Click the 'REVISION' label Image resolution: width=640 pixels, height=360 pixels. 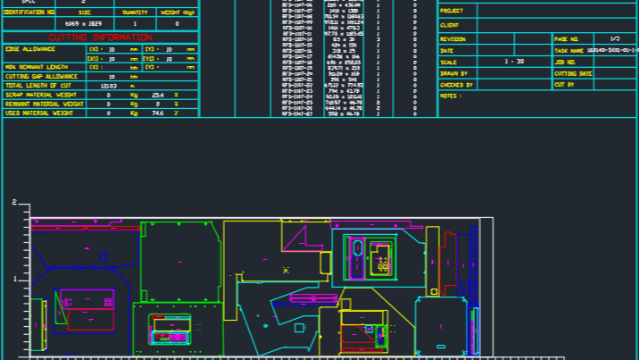453,39
